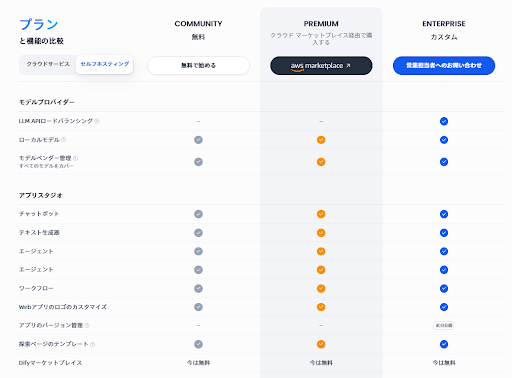Image resolution: width=512 pixels, height=378 pixels.
Task: Click the blue Enterprise checkmark for LLM APIロードバランシング
Action: 444,121
